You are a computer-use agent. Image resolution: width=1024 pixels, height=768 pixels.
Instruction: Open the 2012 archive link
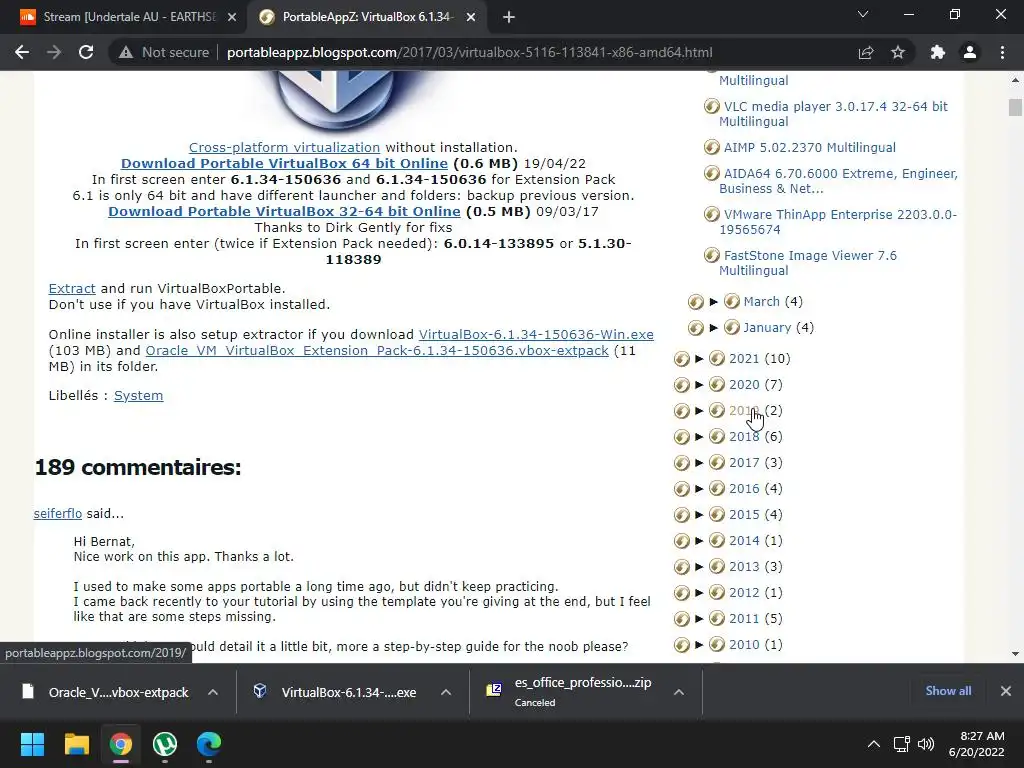[744, 593]
